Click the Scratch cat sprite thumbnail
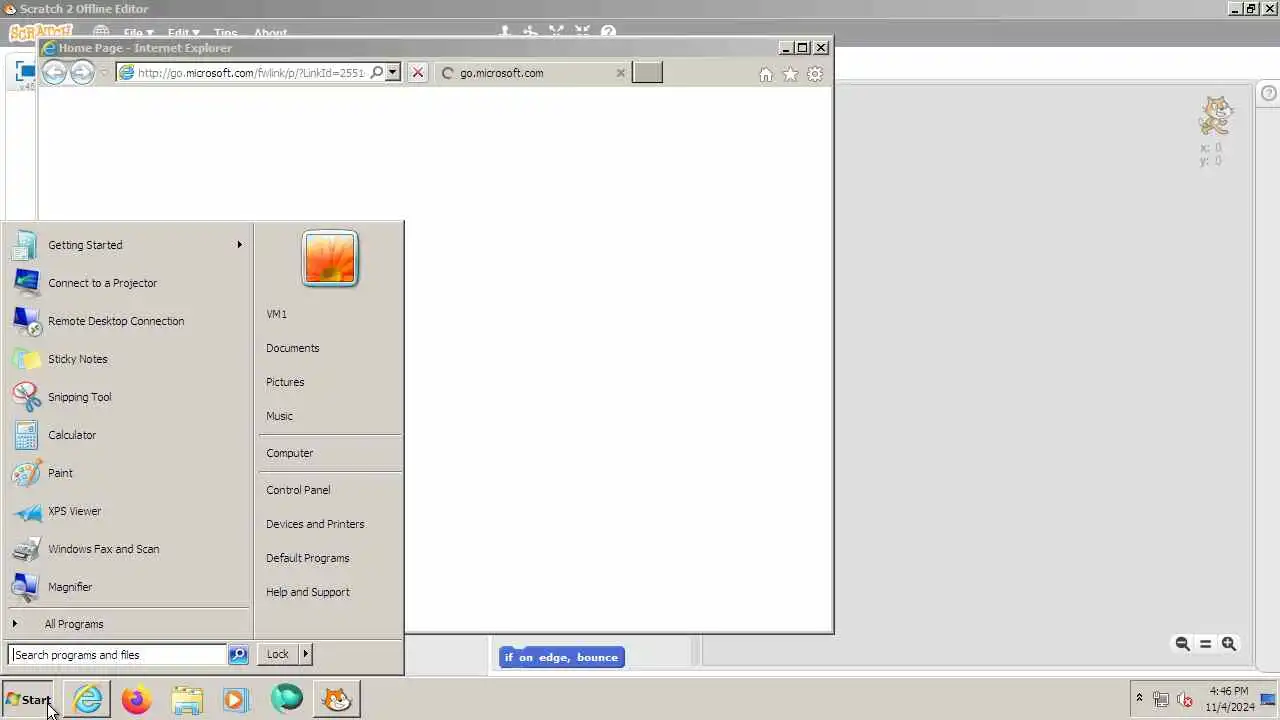 (1216, 116)
